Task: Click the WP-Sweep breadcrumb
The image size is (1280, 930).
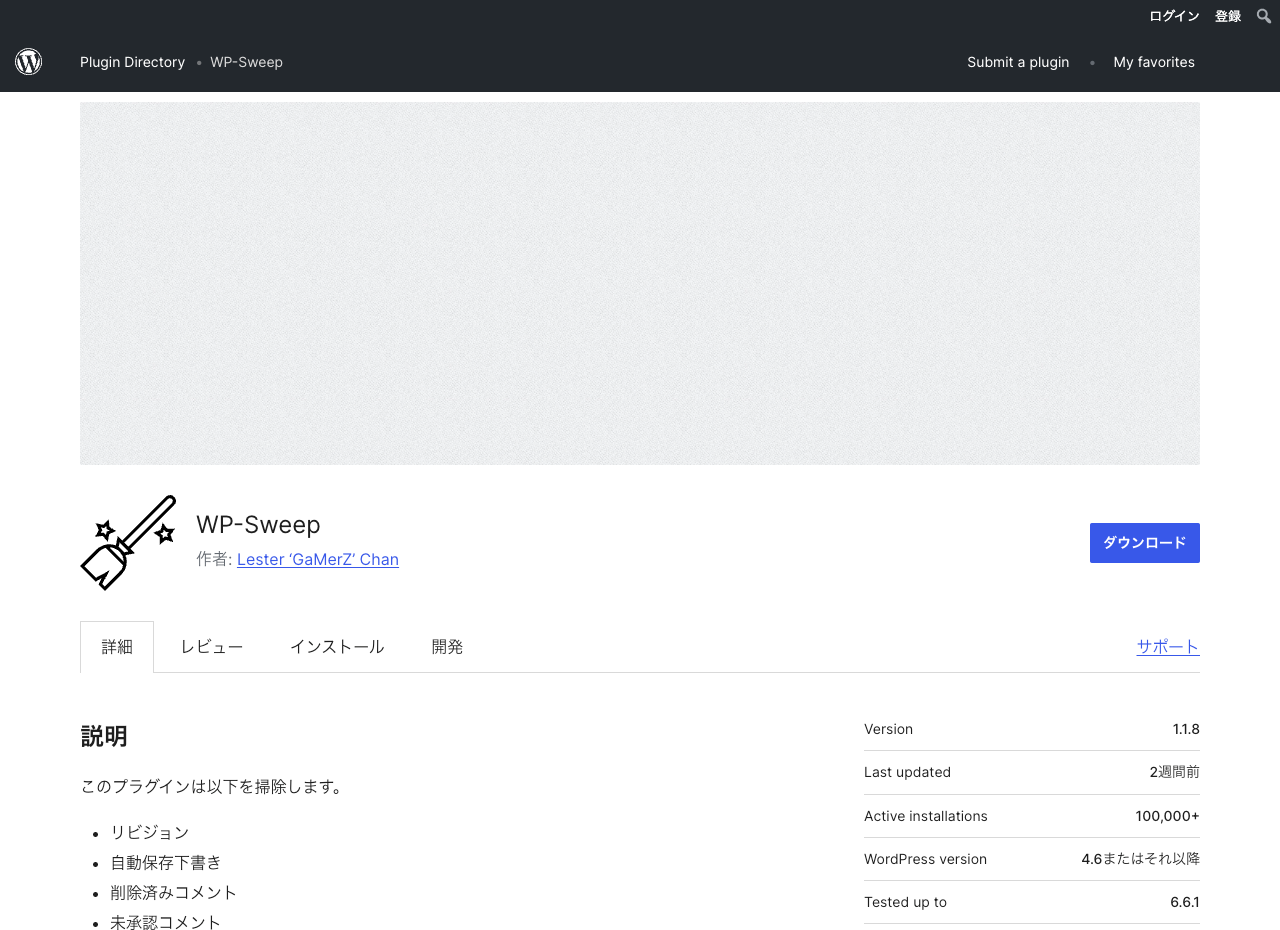Action: 246,62
